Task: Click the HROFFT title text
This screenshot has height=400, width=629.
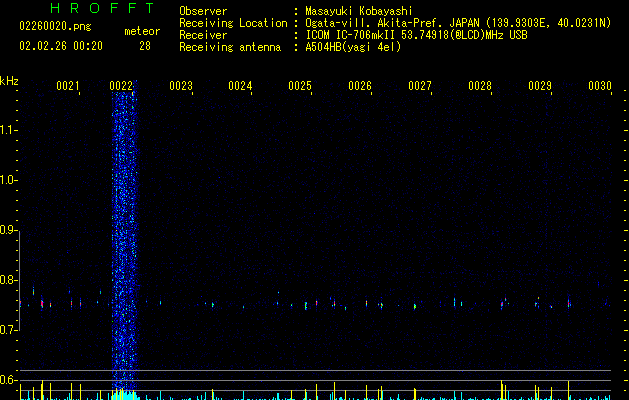Action: (x=102, y=8)
